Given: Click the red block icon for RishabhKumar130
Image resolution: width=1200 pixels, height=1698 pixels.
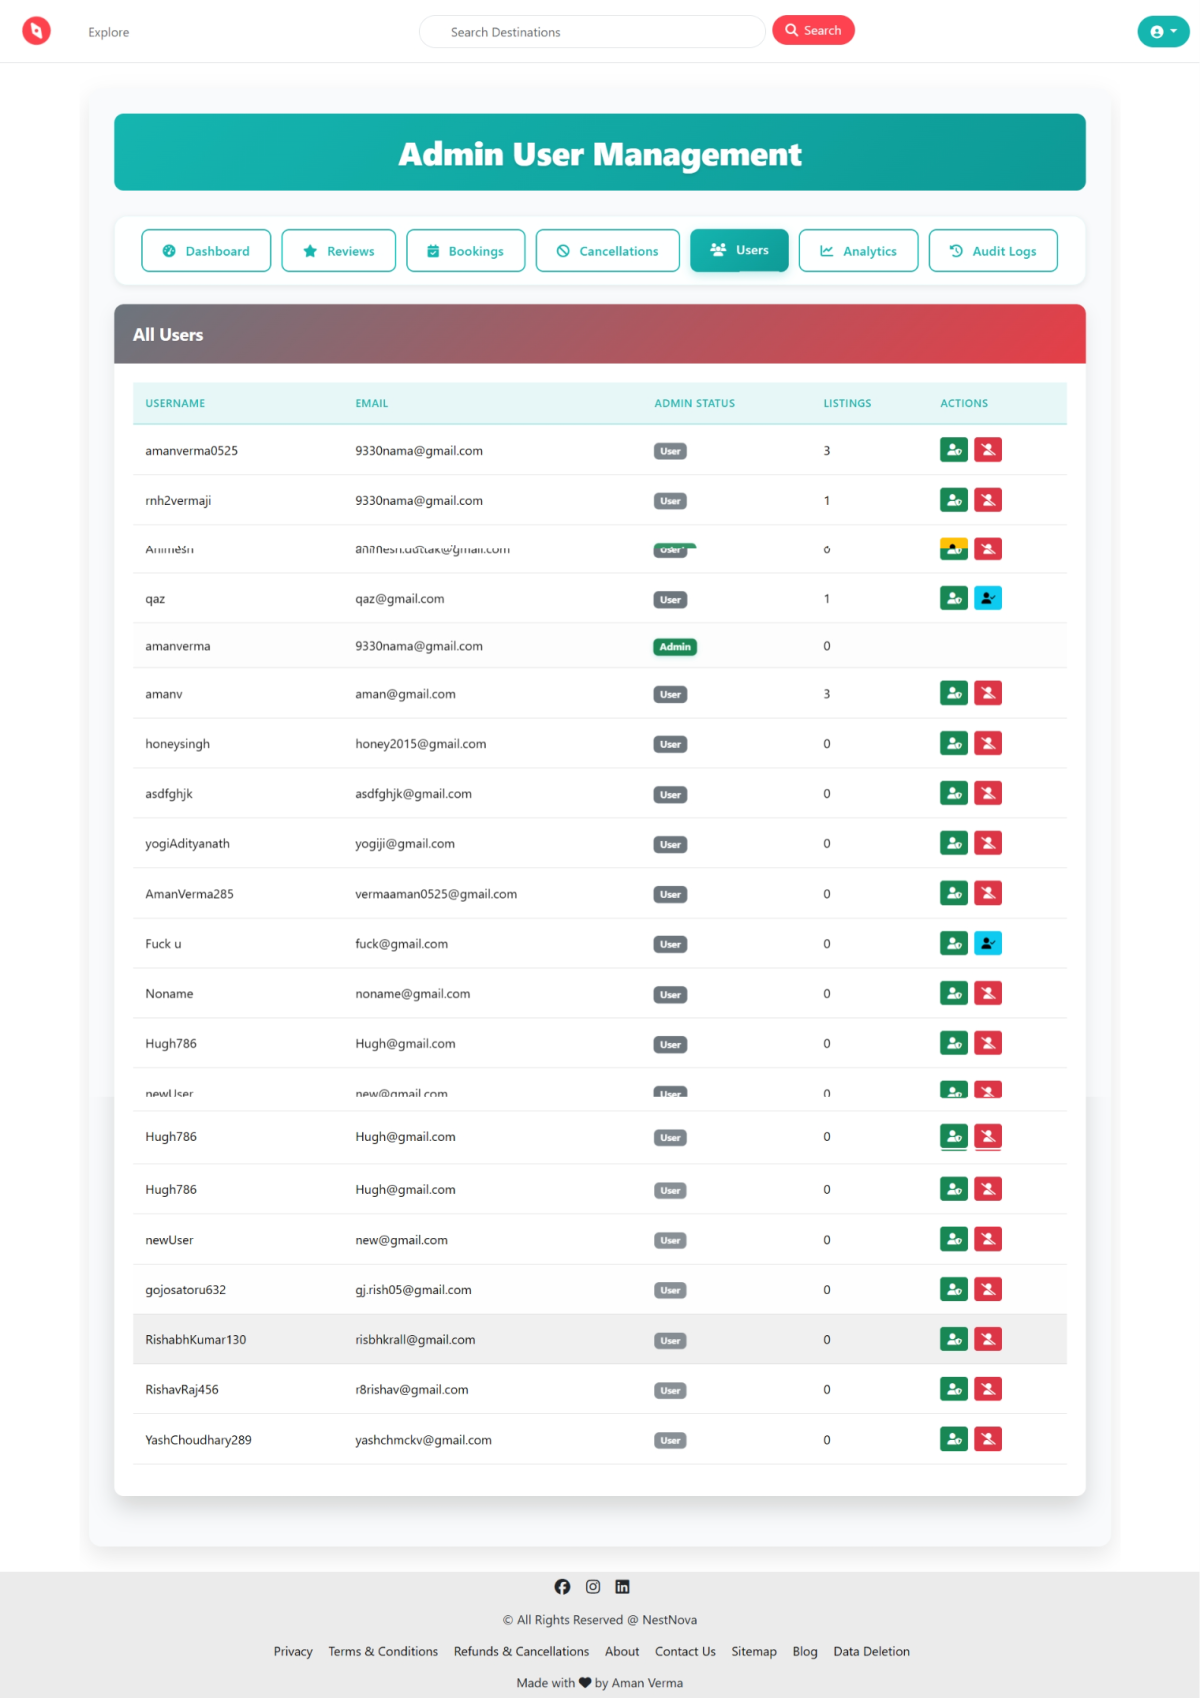Looking at the screenshot, I should (x=987, y=1339).
